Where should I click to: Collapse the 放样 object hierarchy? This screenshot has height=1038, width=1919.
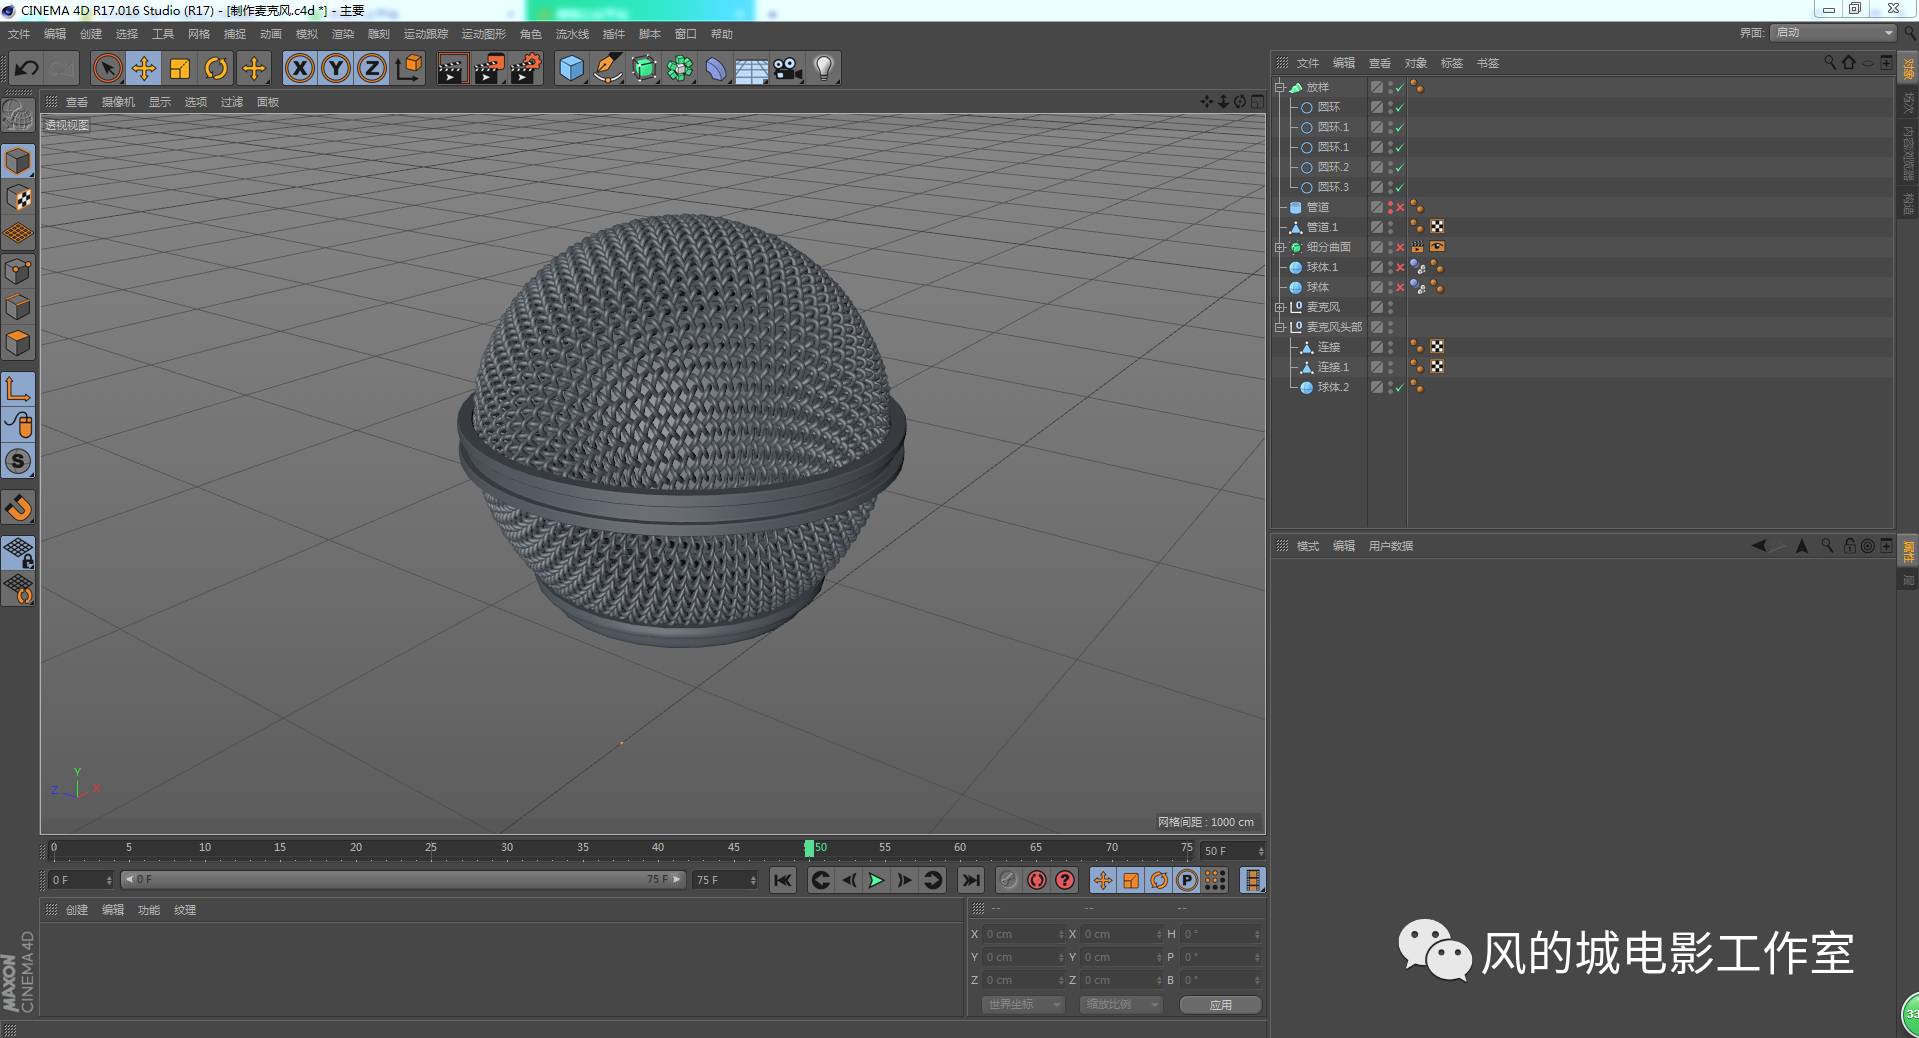tap(1281, 87)
